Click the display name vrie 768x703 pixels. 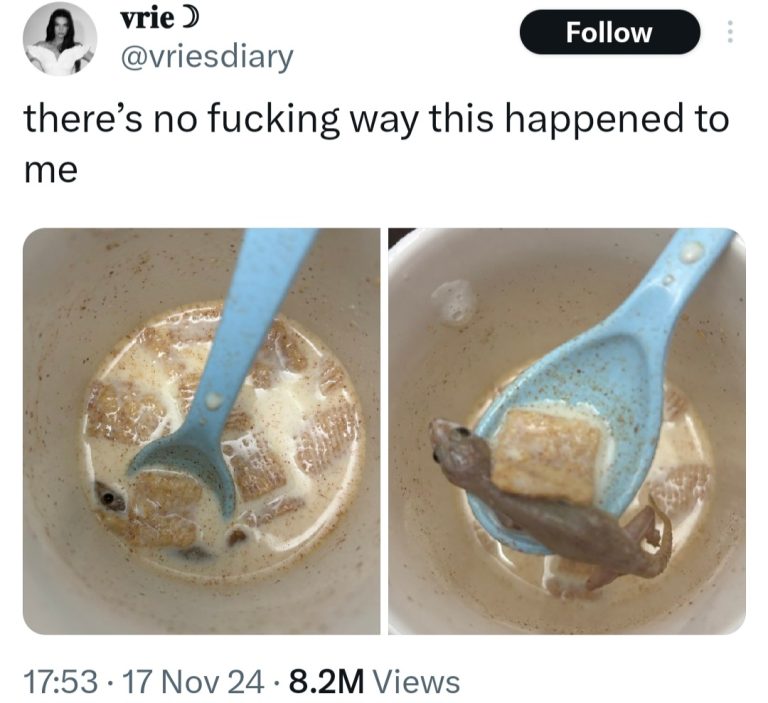tap(147, 19)
